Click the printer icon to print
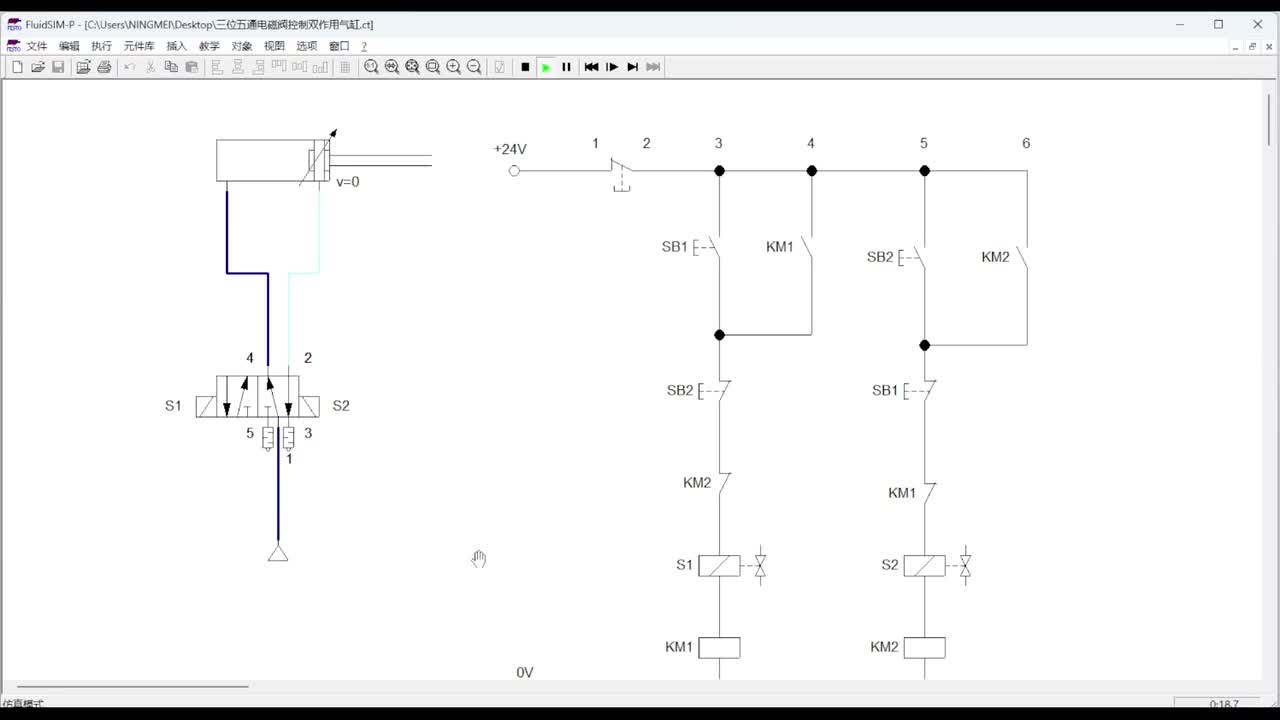Viewport: 1280px width, 720px height. click(x=104, y=67)
